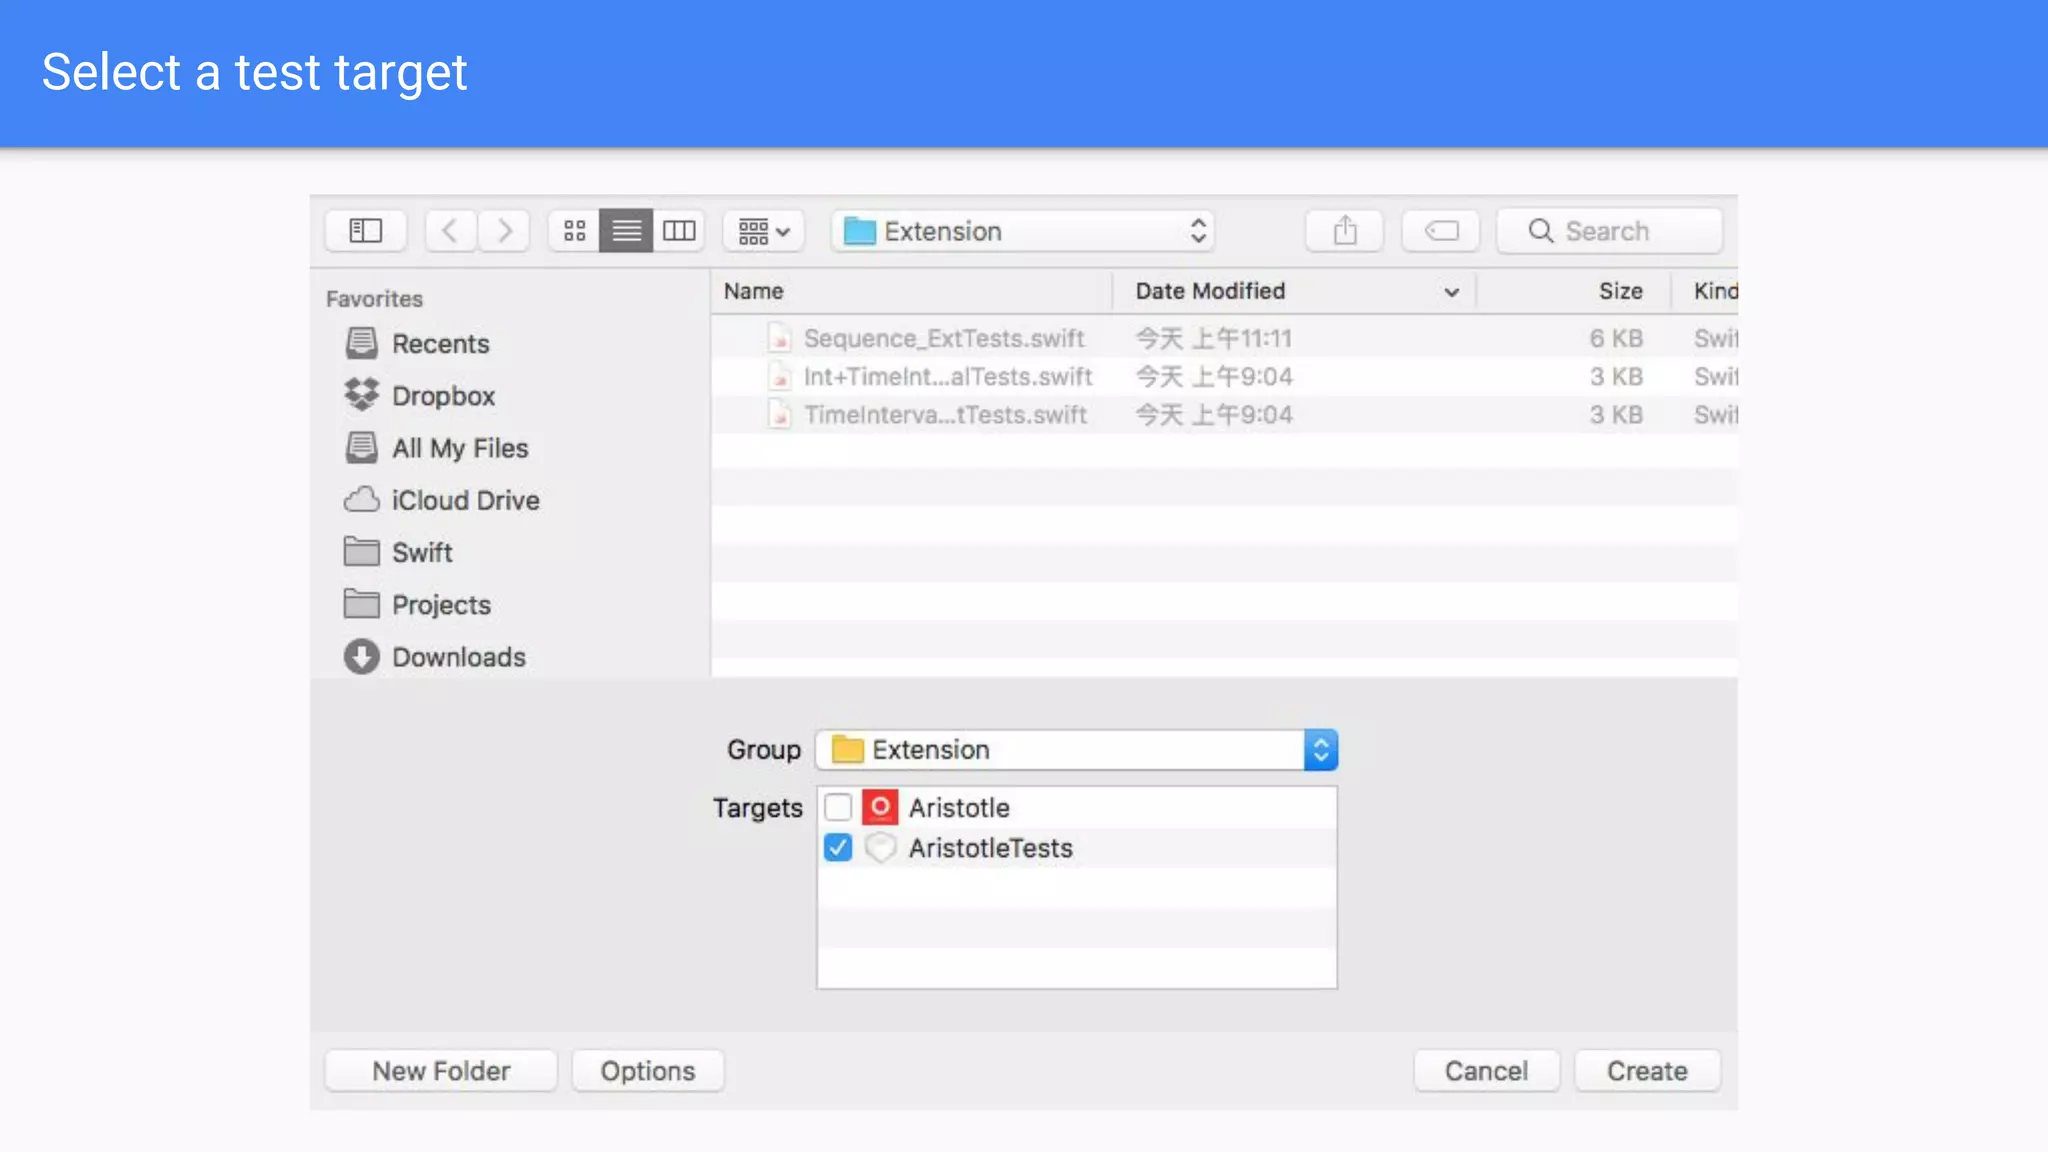Select iCloud Drive in the sidebar

(465, 500)
